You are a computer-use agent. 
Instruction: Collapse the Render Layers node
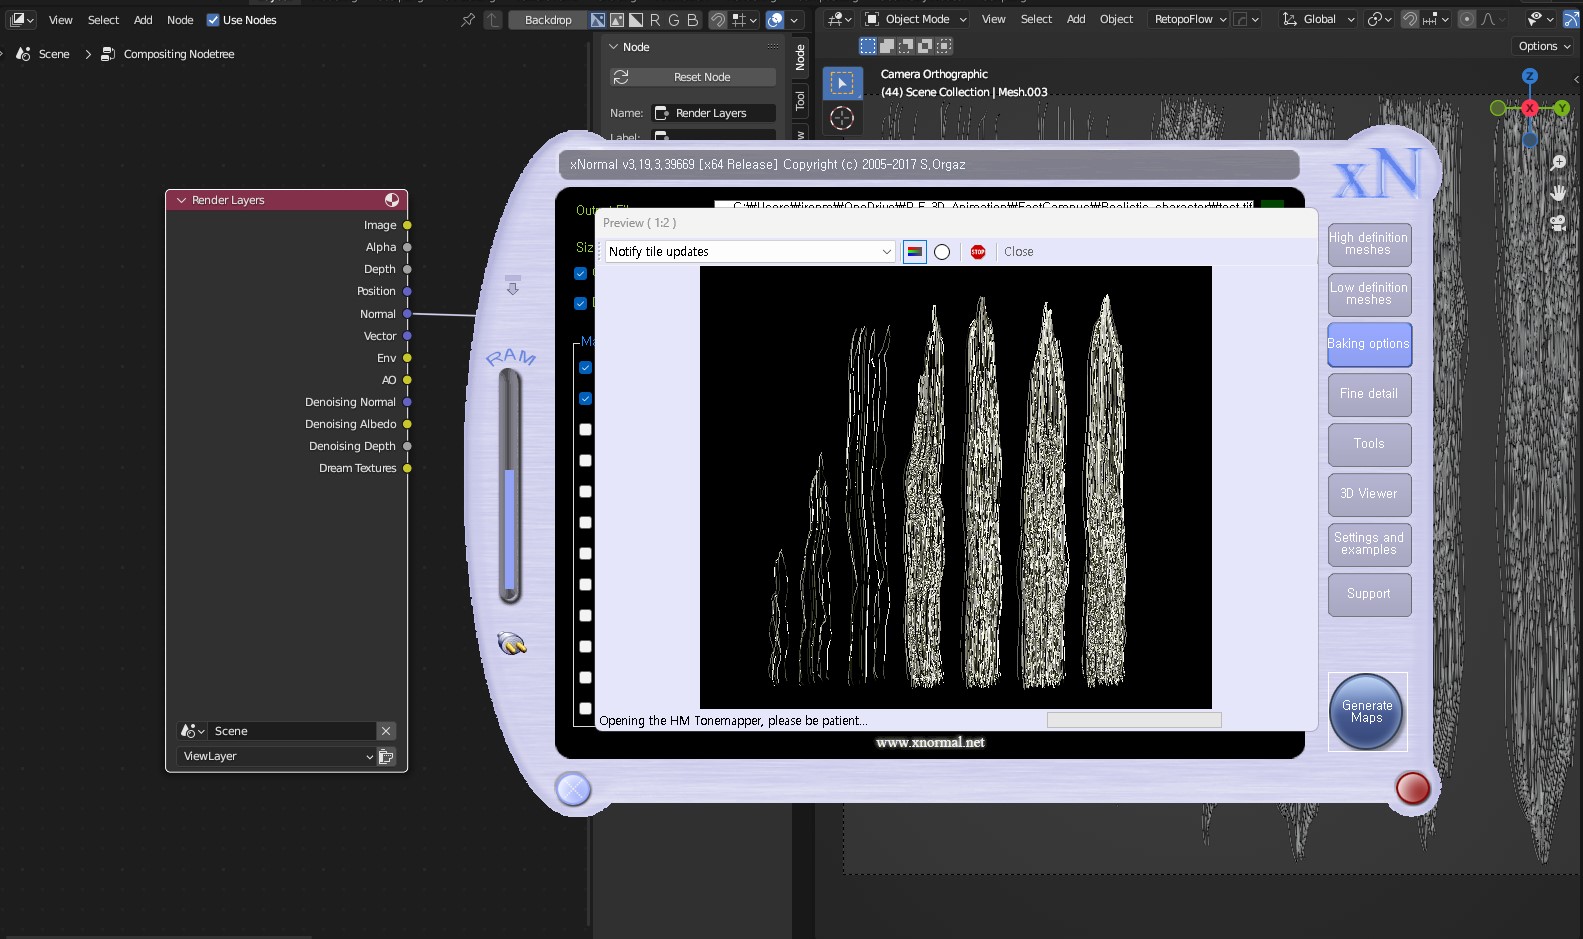click(182, 200)
